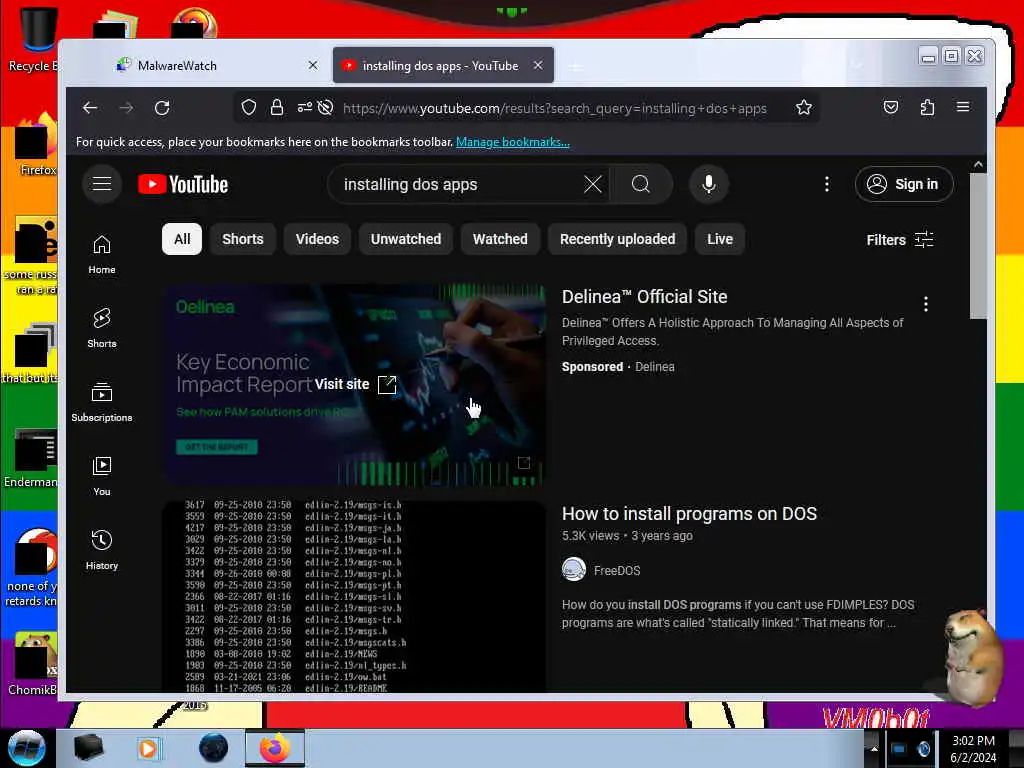
Task: Click the magnifier search button
Action: tap(641, 185)
